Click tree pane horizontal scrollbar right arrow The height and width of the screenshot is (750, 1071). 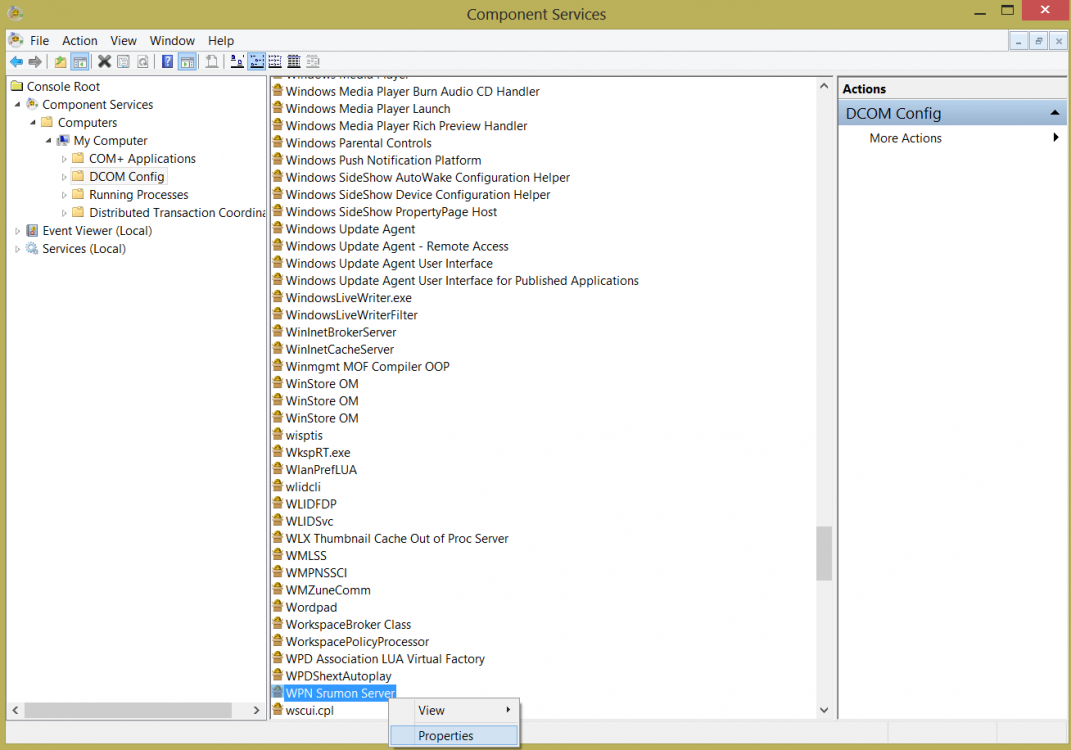point(256,710)
